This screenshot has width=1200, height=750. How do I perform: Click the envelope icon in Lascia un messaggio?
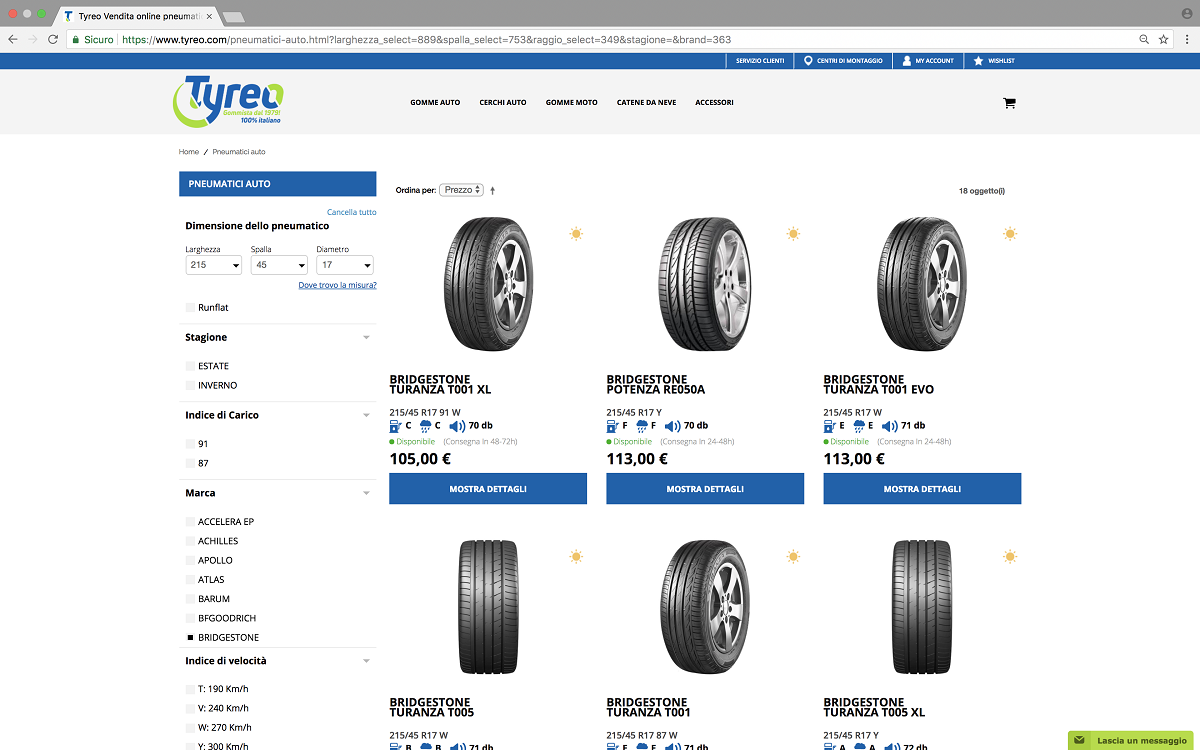(1079, 741)
